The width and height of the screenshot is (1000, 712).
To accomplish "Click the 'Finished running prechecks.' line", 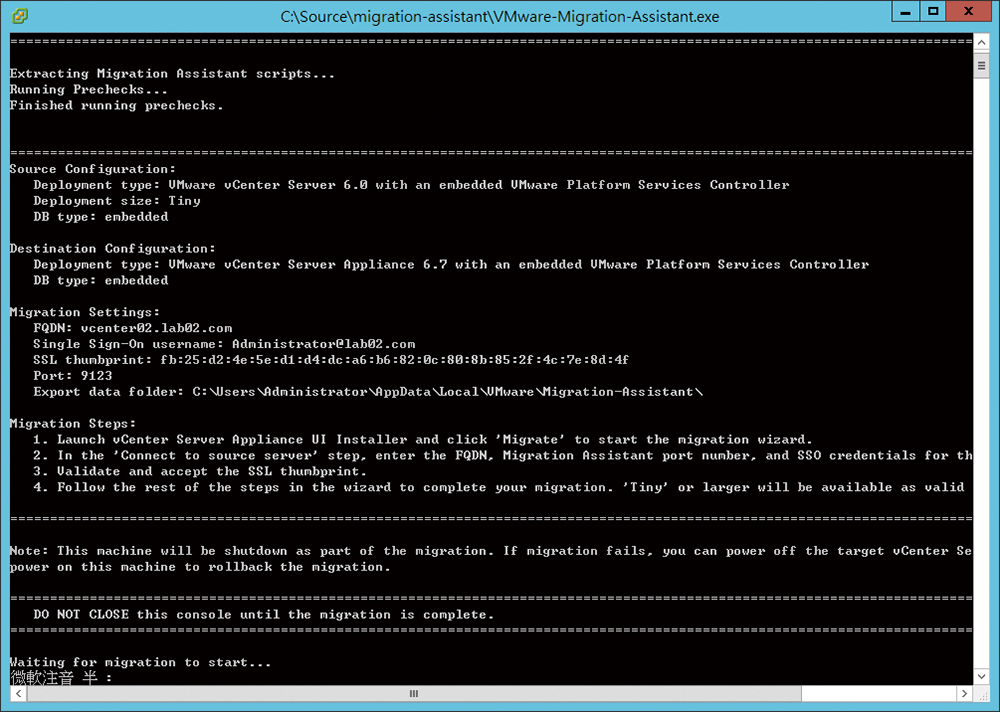I will [117, 105].
